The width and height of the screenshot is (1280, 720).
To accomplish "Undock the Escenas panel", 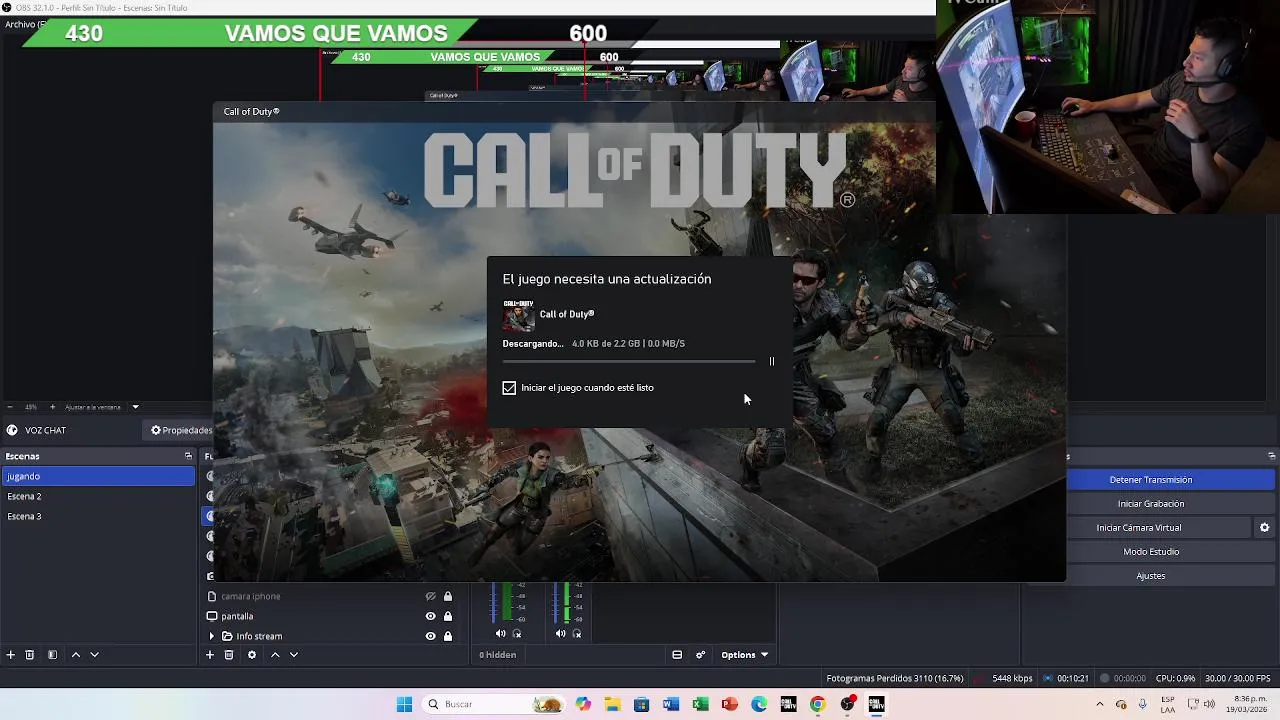I will pyautogui.click(x=188, y=456).
